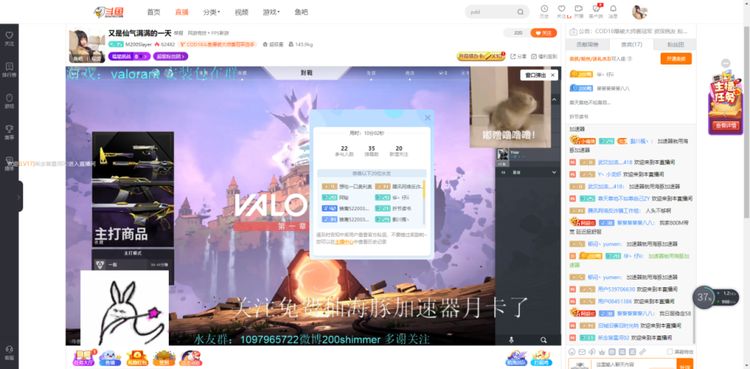Viewport: 750px width, 369px height.
Task: Open the 游戏 dropdown in the top navigation
Action: [271, 12]
